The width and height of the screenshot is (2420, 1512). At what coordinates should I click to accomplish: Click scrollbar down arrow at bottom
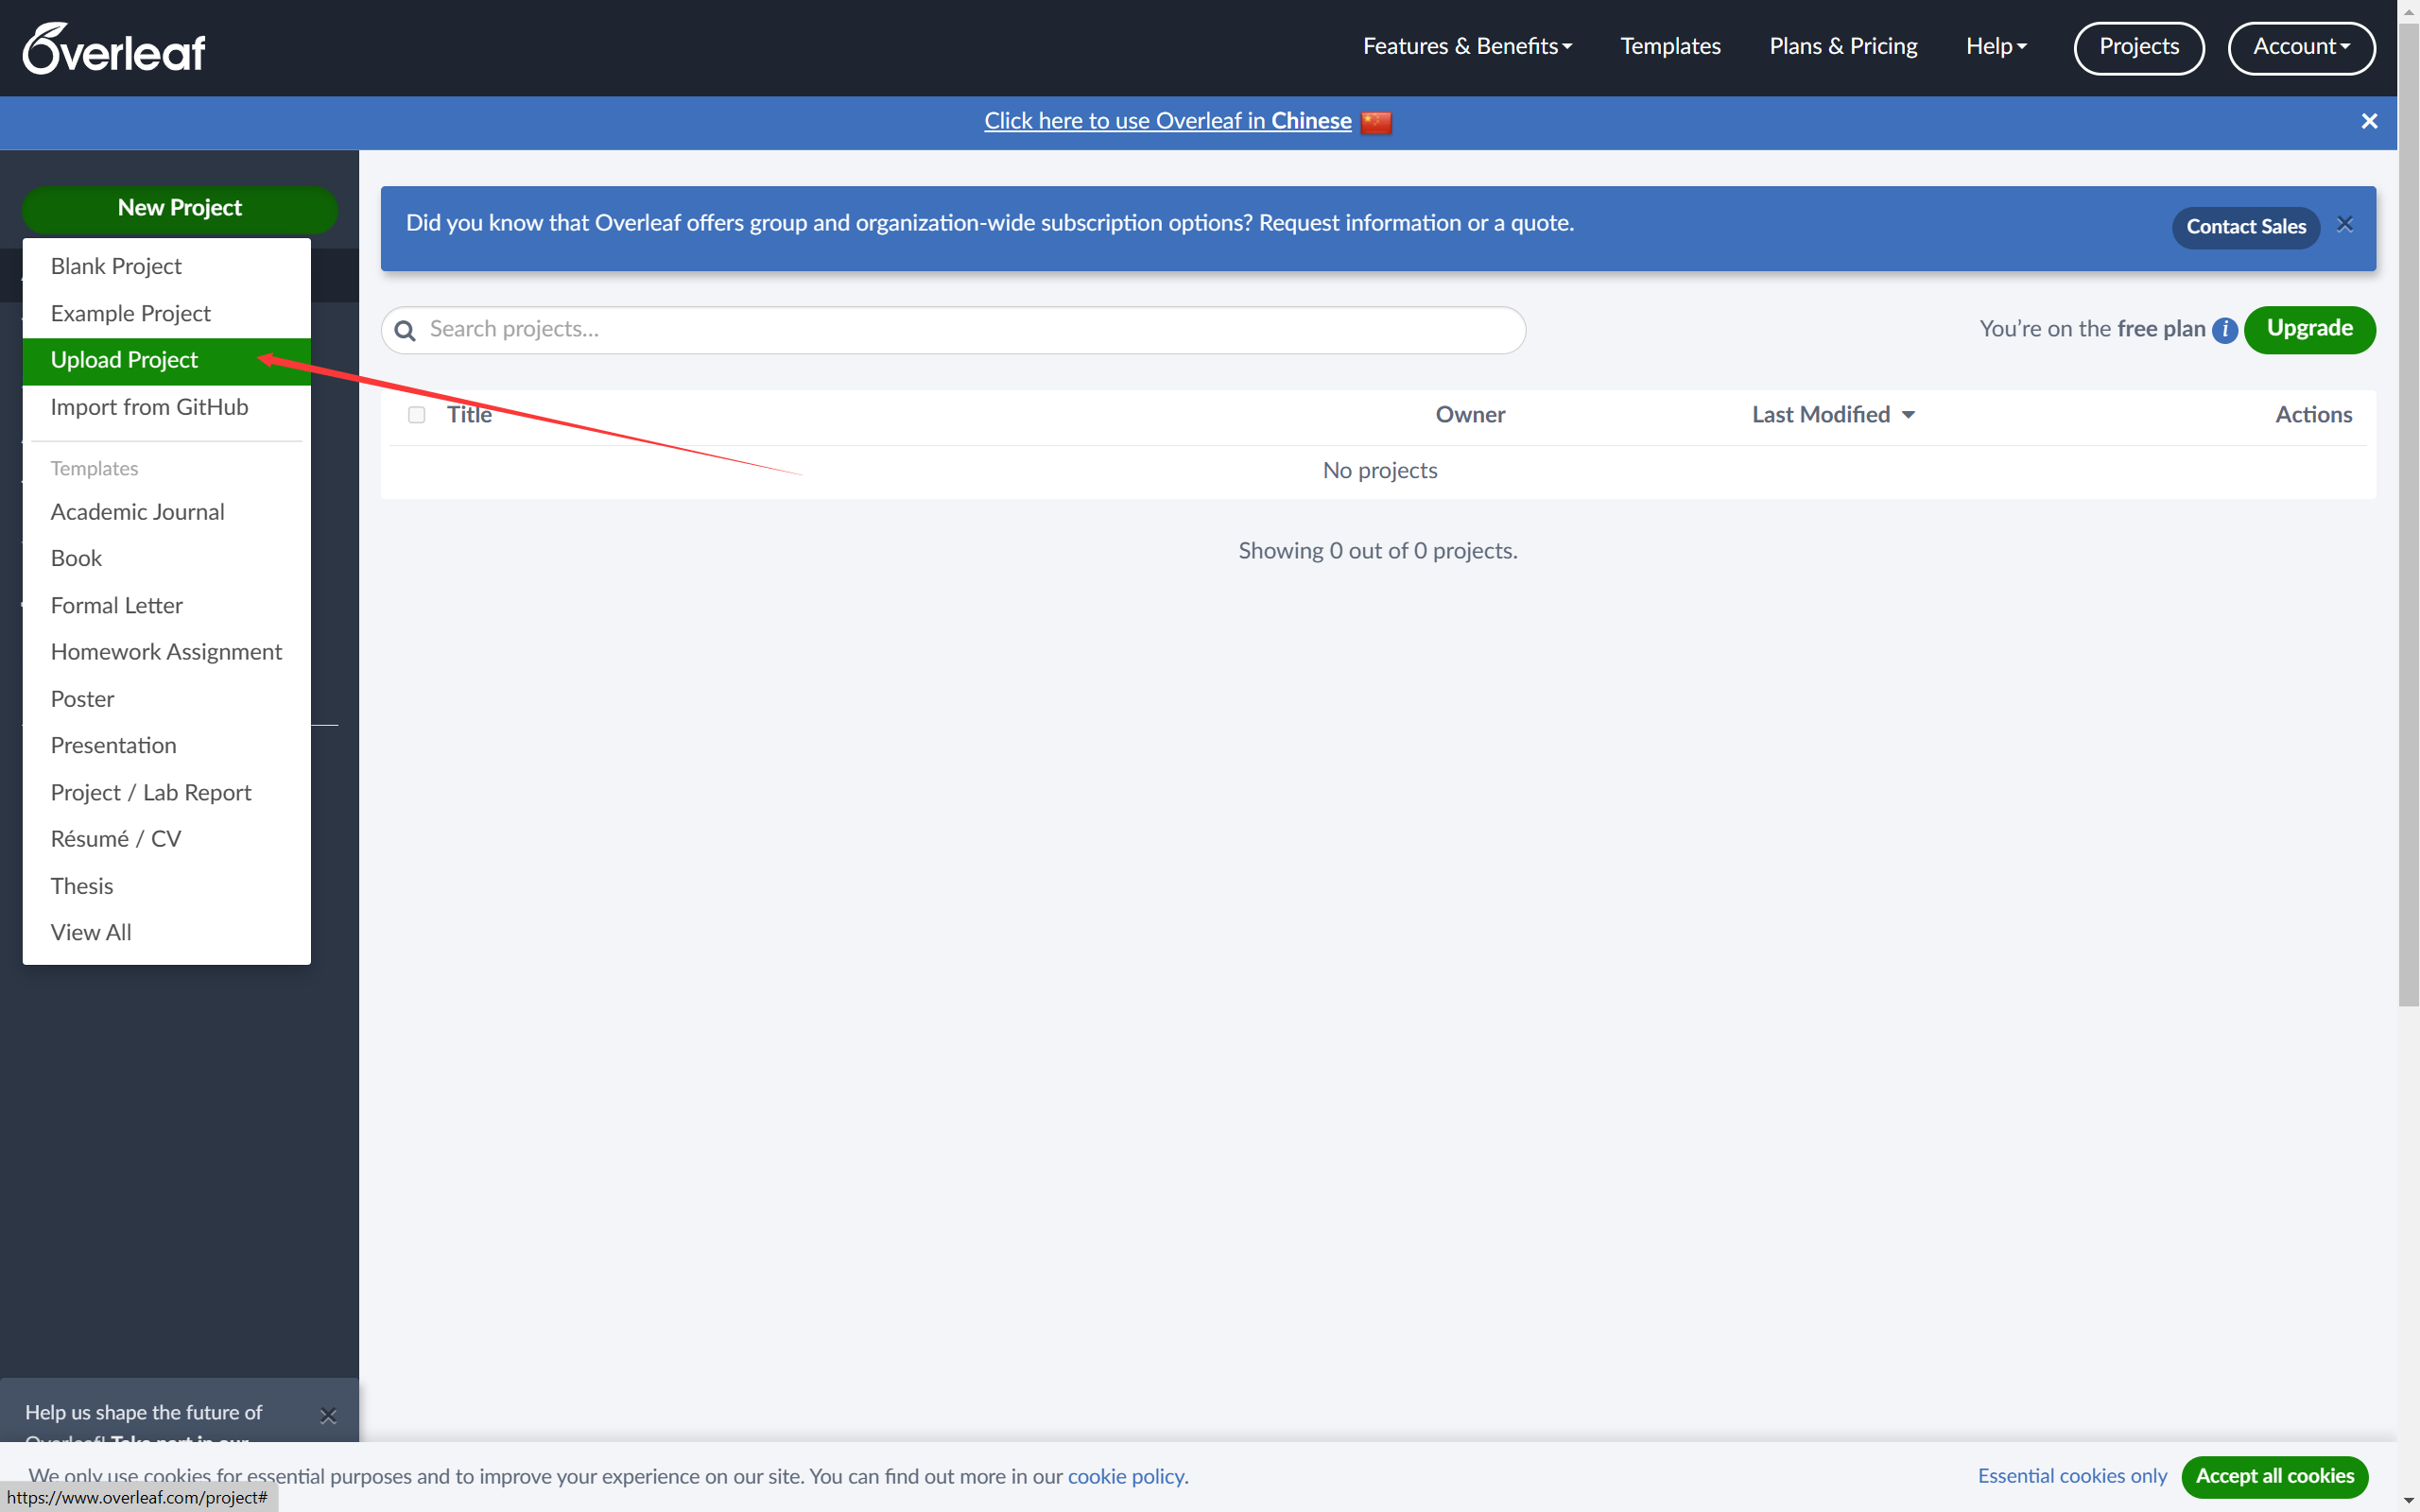click(x=2408, y=1501)
